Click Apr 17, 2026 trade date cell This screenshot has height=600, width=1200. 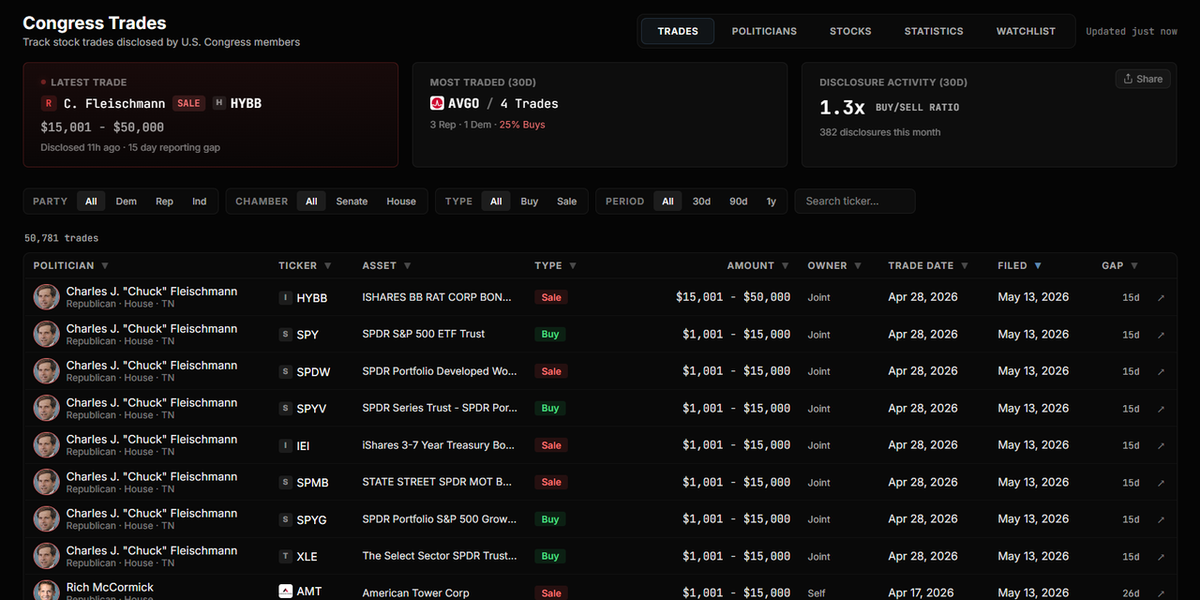[x=923, y=593]
